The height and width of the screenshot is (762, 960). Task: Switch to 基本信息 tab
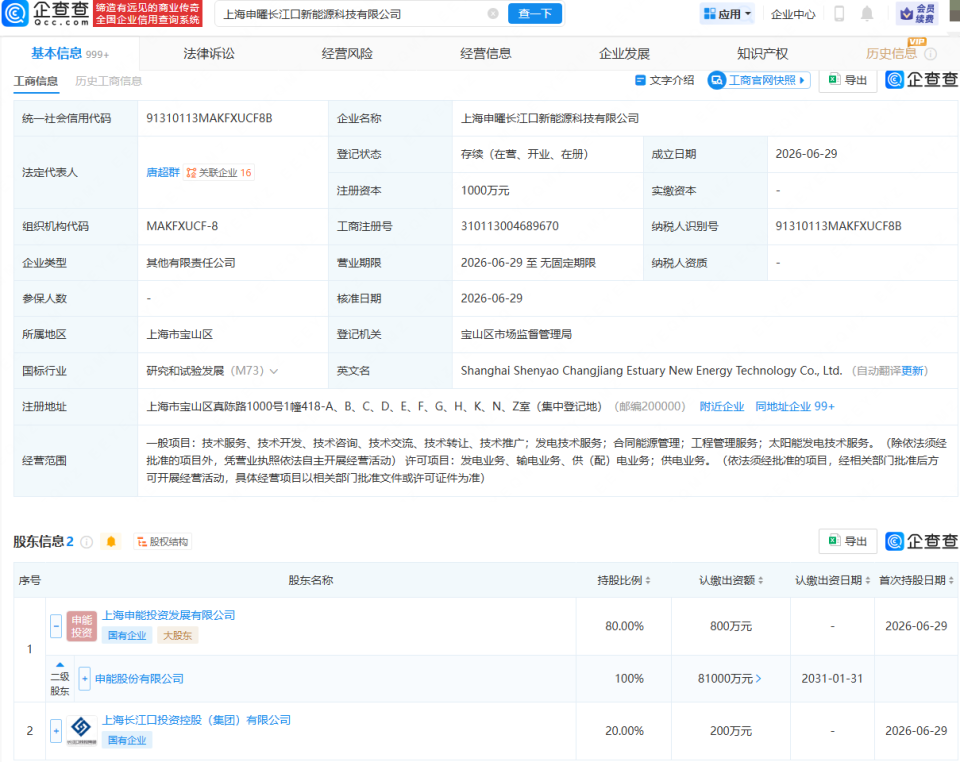click(x=70, y=54)
